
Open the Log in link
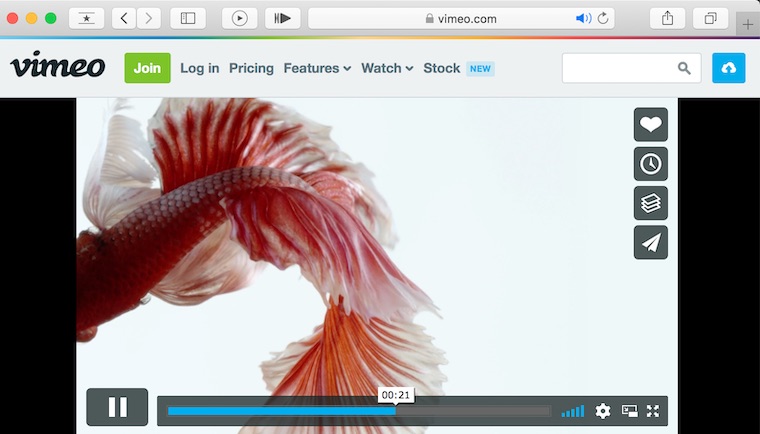click(x=200, y=68)
